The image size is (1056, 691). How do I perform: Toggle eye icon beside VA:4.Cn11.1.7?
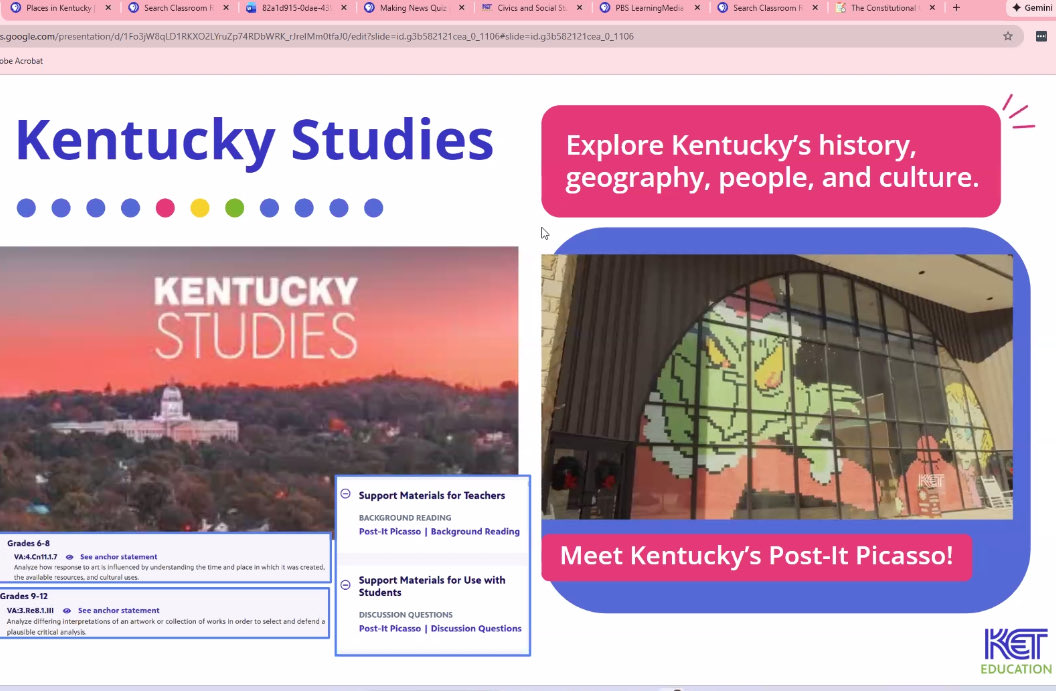coord(69,557)
